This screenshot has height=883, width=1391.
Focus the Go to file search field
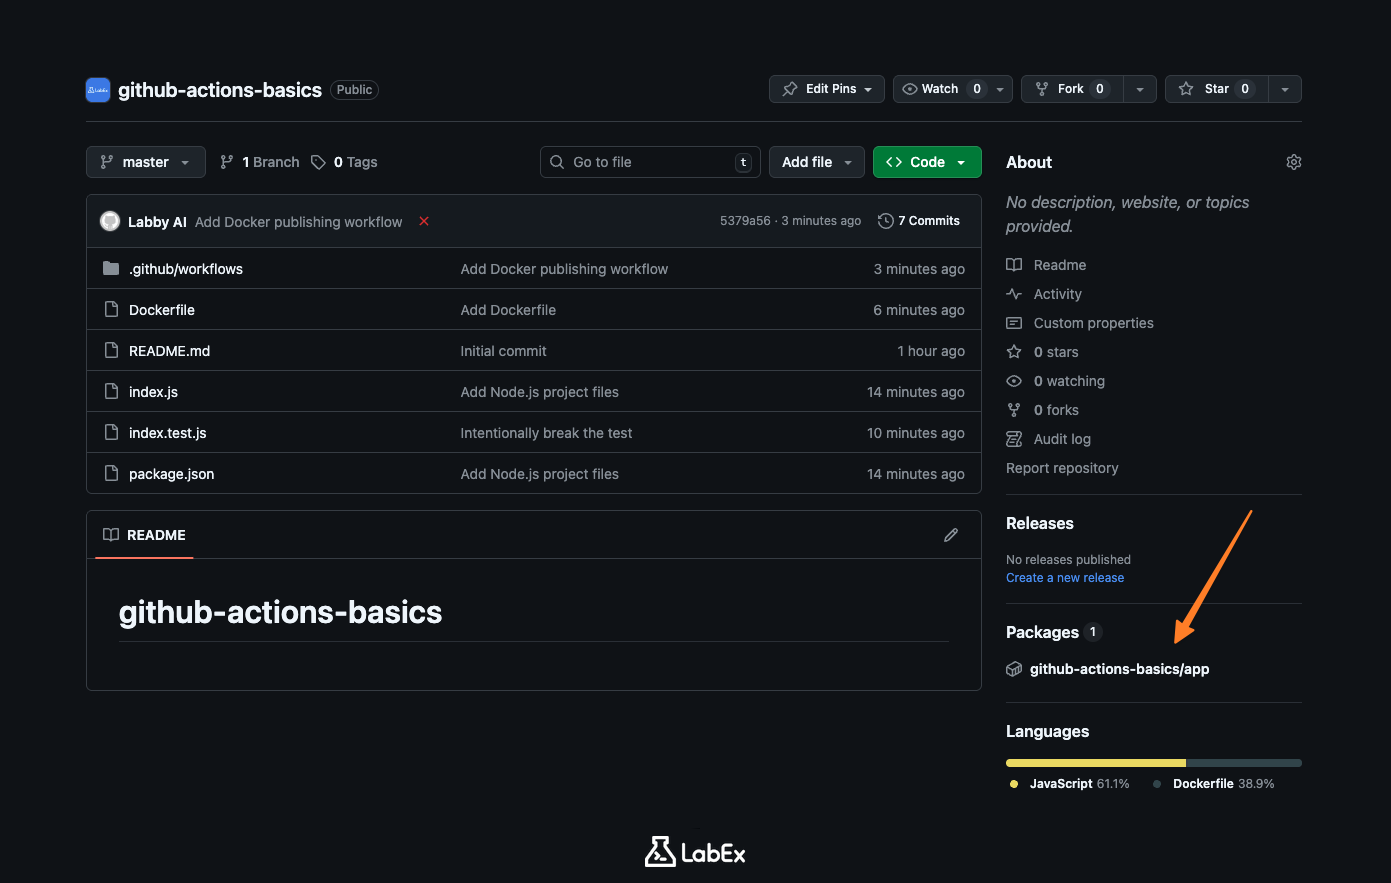click(651, 162)
